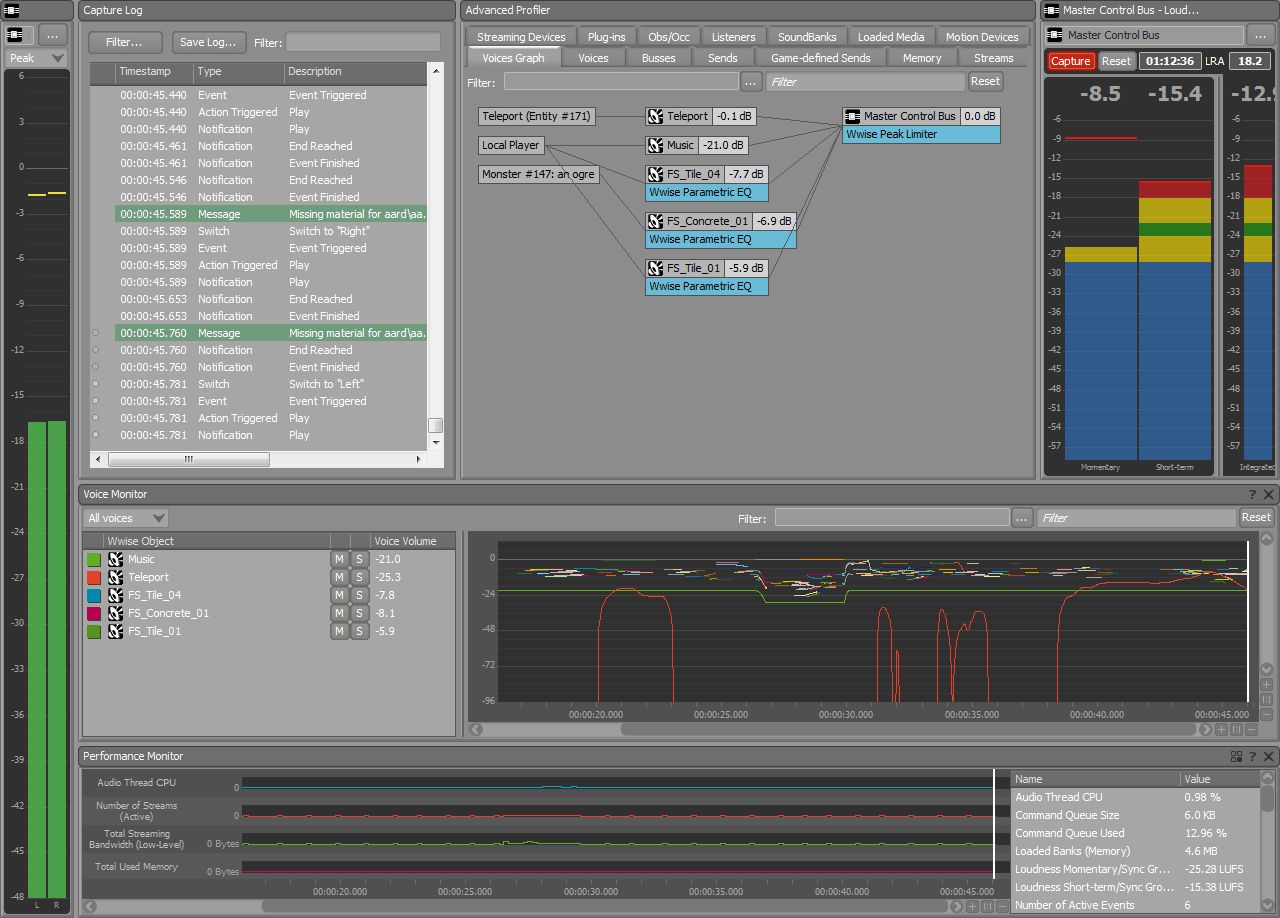Zoom in the Voice Monitor graph vertically
The height and width of the screenshot is (918, 1280).
[1266, 685]
